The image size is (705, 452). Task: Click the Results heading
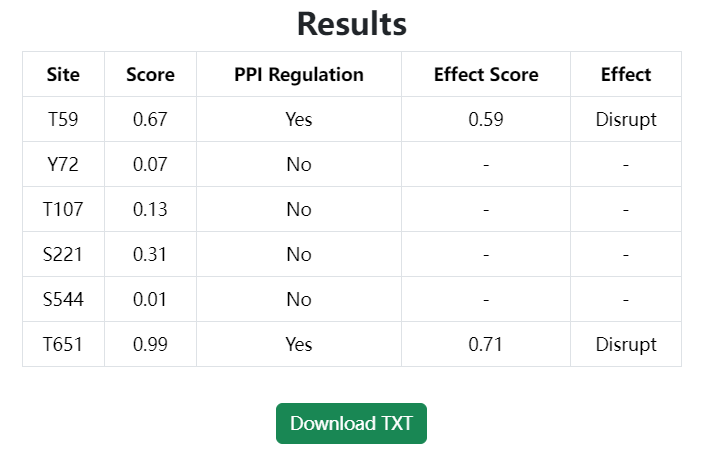[352, 23]
